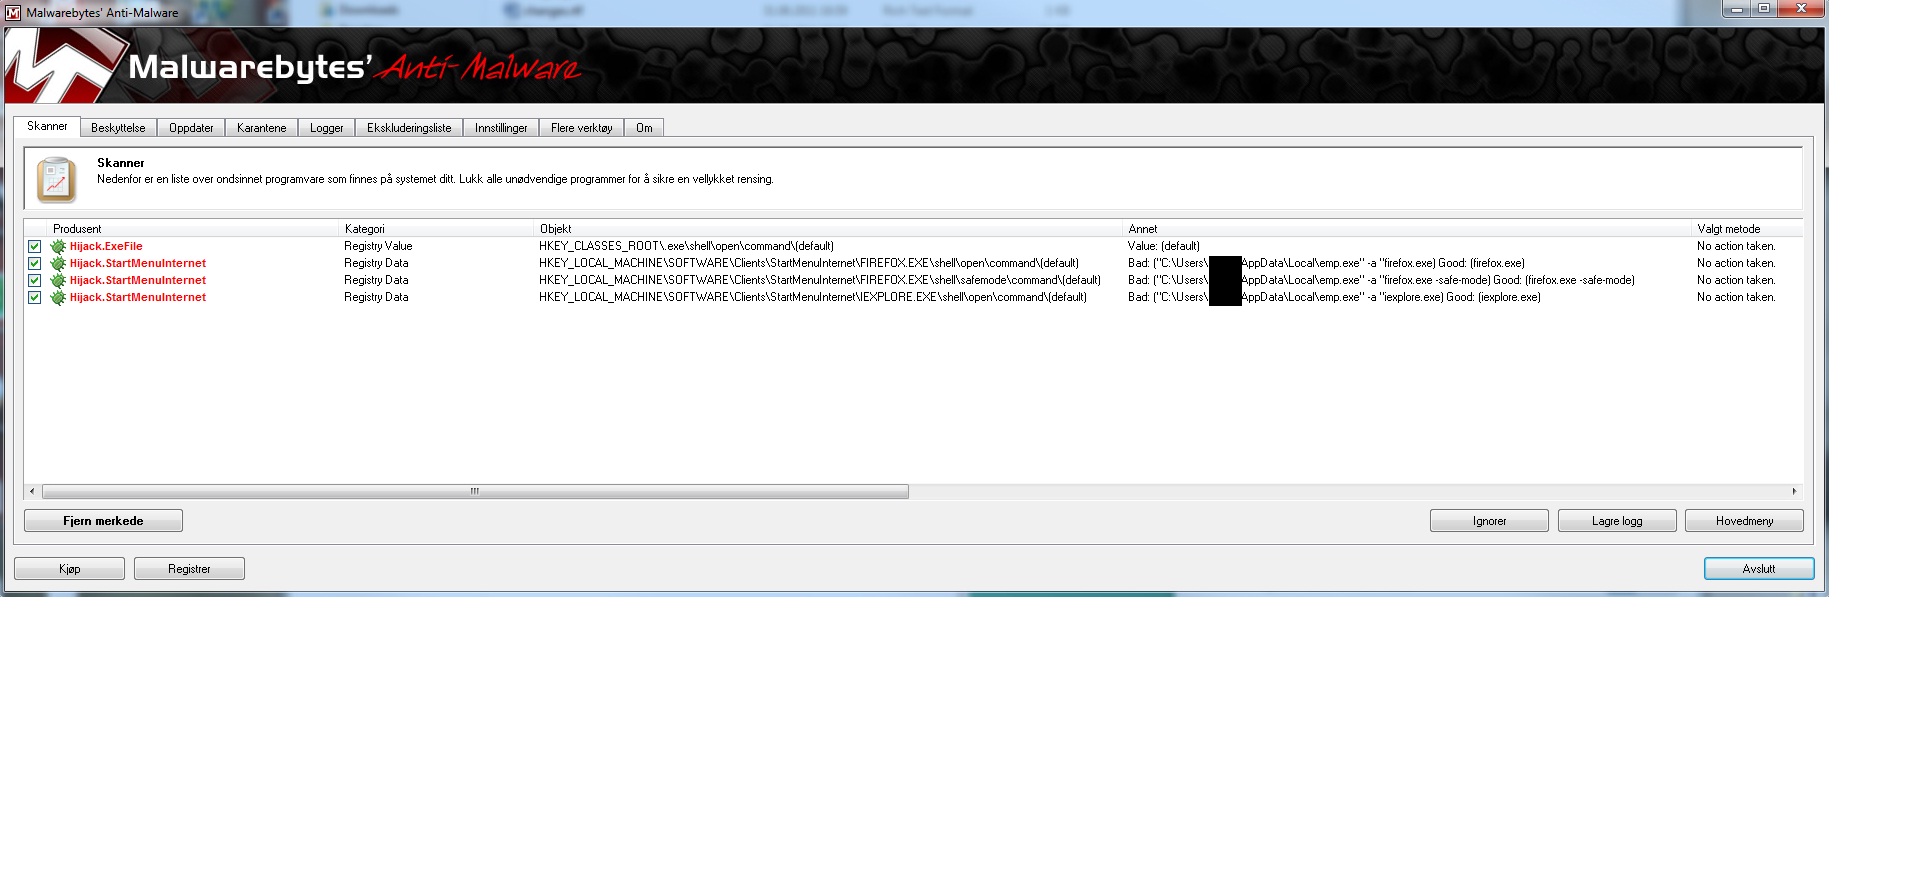Click the bug icon for the IEXPLORE.EXE row
The width and height of the screenshot is (1915, 870).
pyautogui.click(x=58, y=297)
